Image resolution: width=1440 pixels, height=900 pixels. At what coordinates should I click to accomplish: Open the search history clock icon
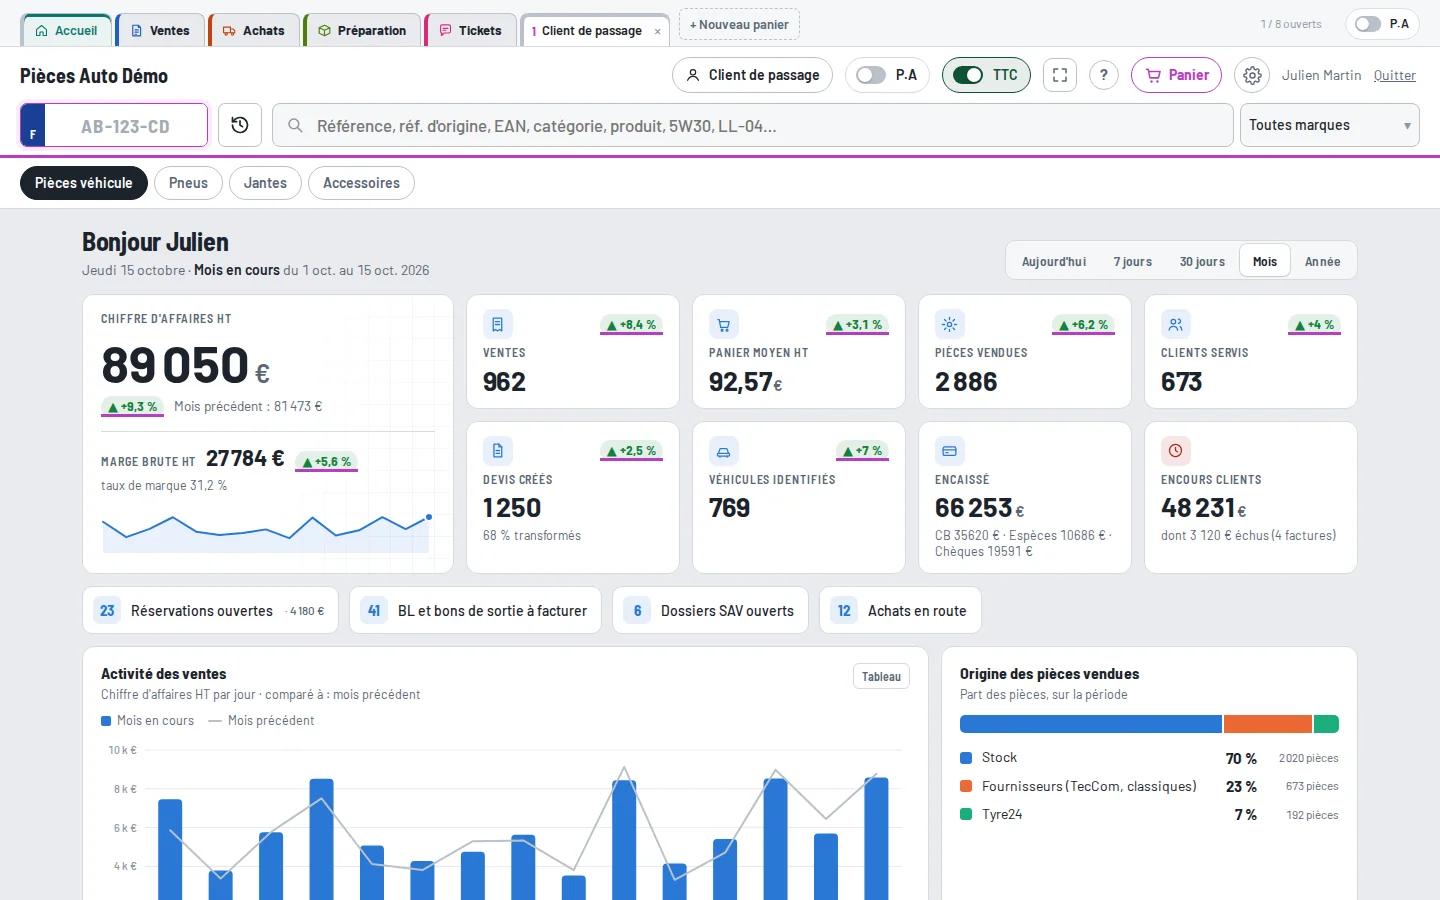pyautogui.click(x=240, y=125)
